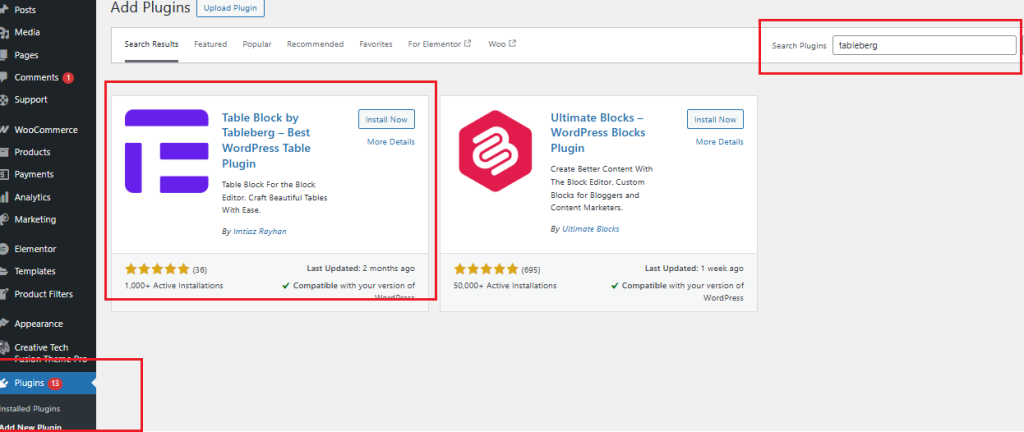Click the Posts pin icon in sidebar

[3, 10]
